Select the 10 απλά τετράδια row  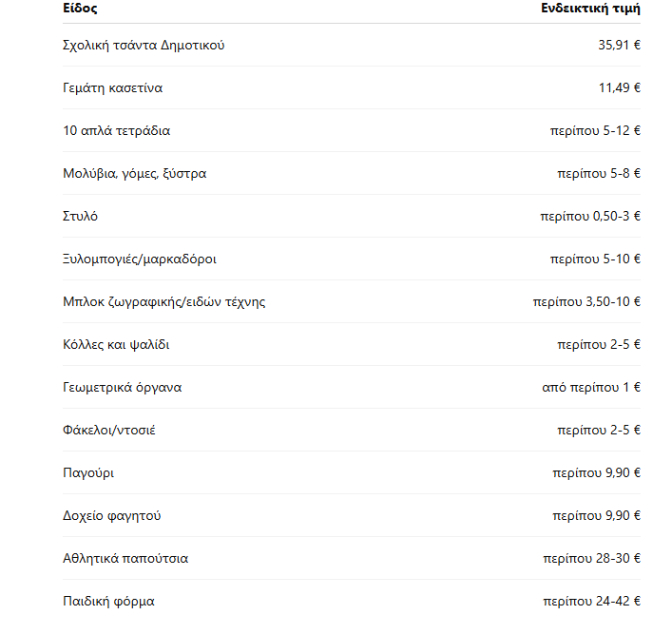(352, 130)
